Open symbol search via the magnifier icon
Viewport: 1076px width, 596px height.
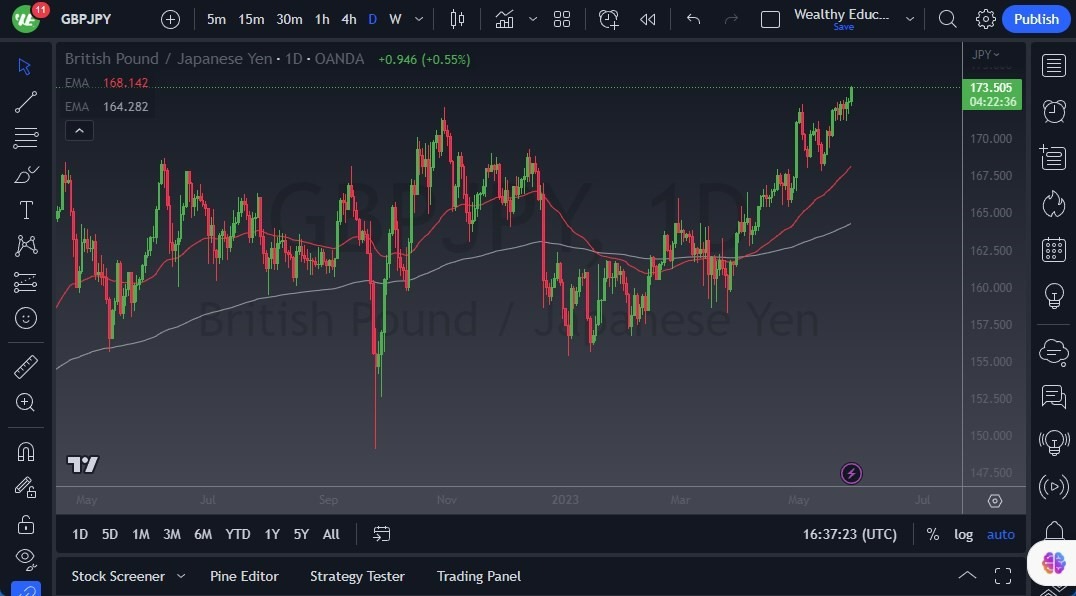pos(946,18)
